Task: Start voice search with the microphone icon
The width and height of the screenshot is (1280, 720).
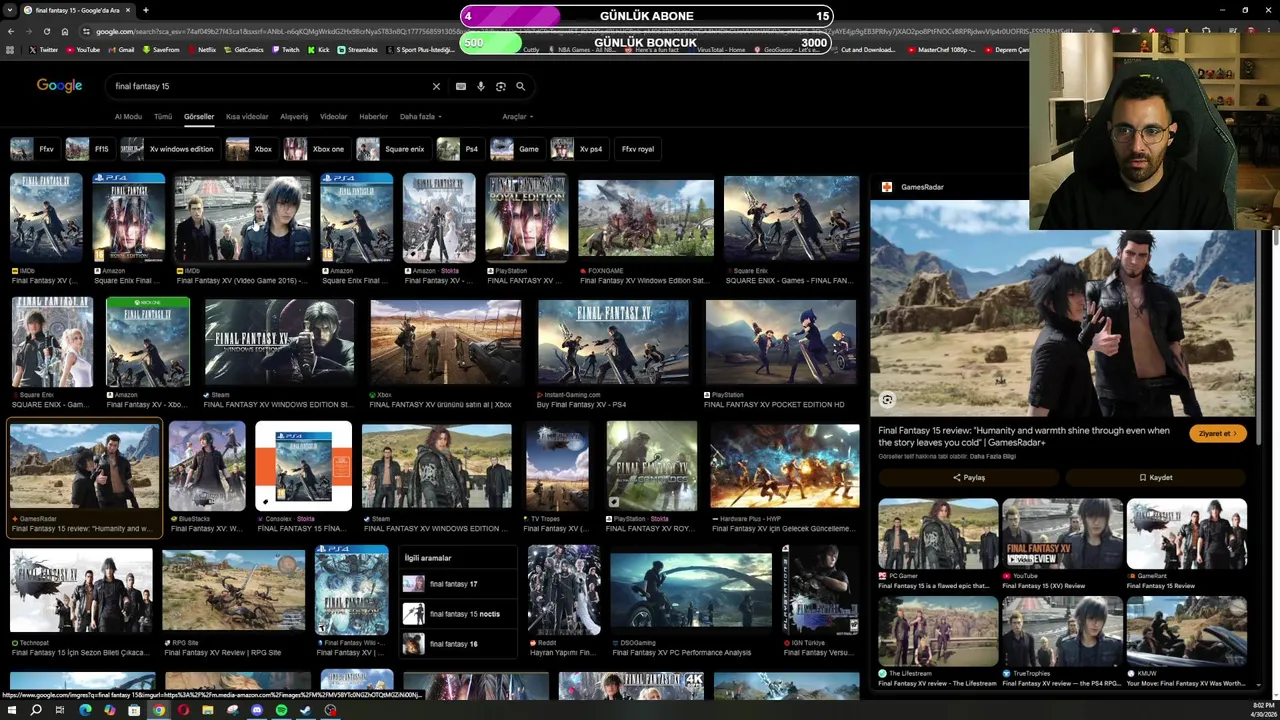Action: tap(480, 86)
